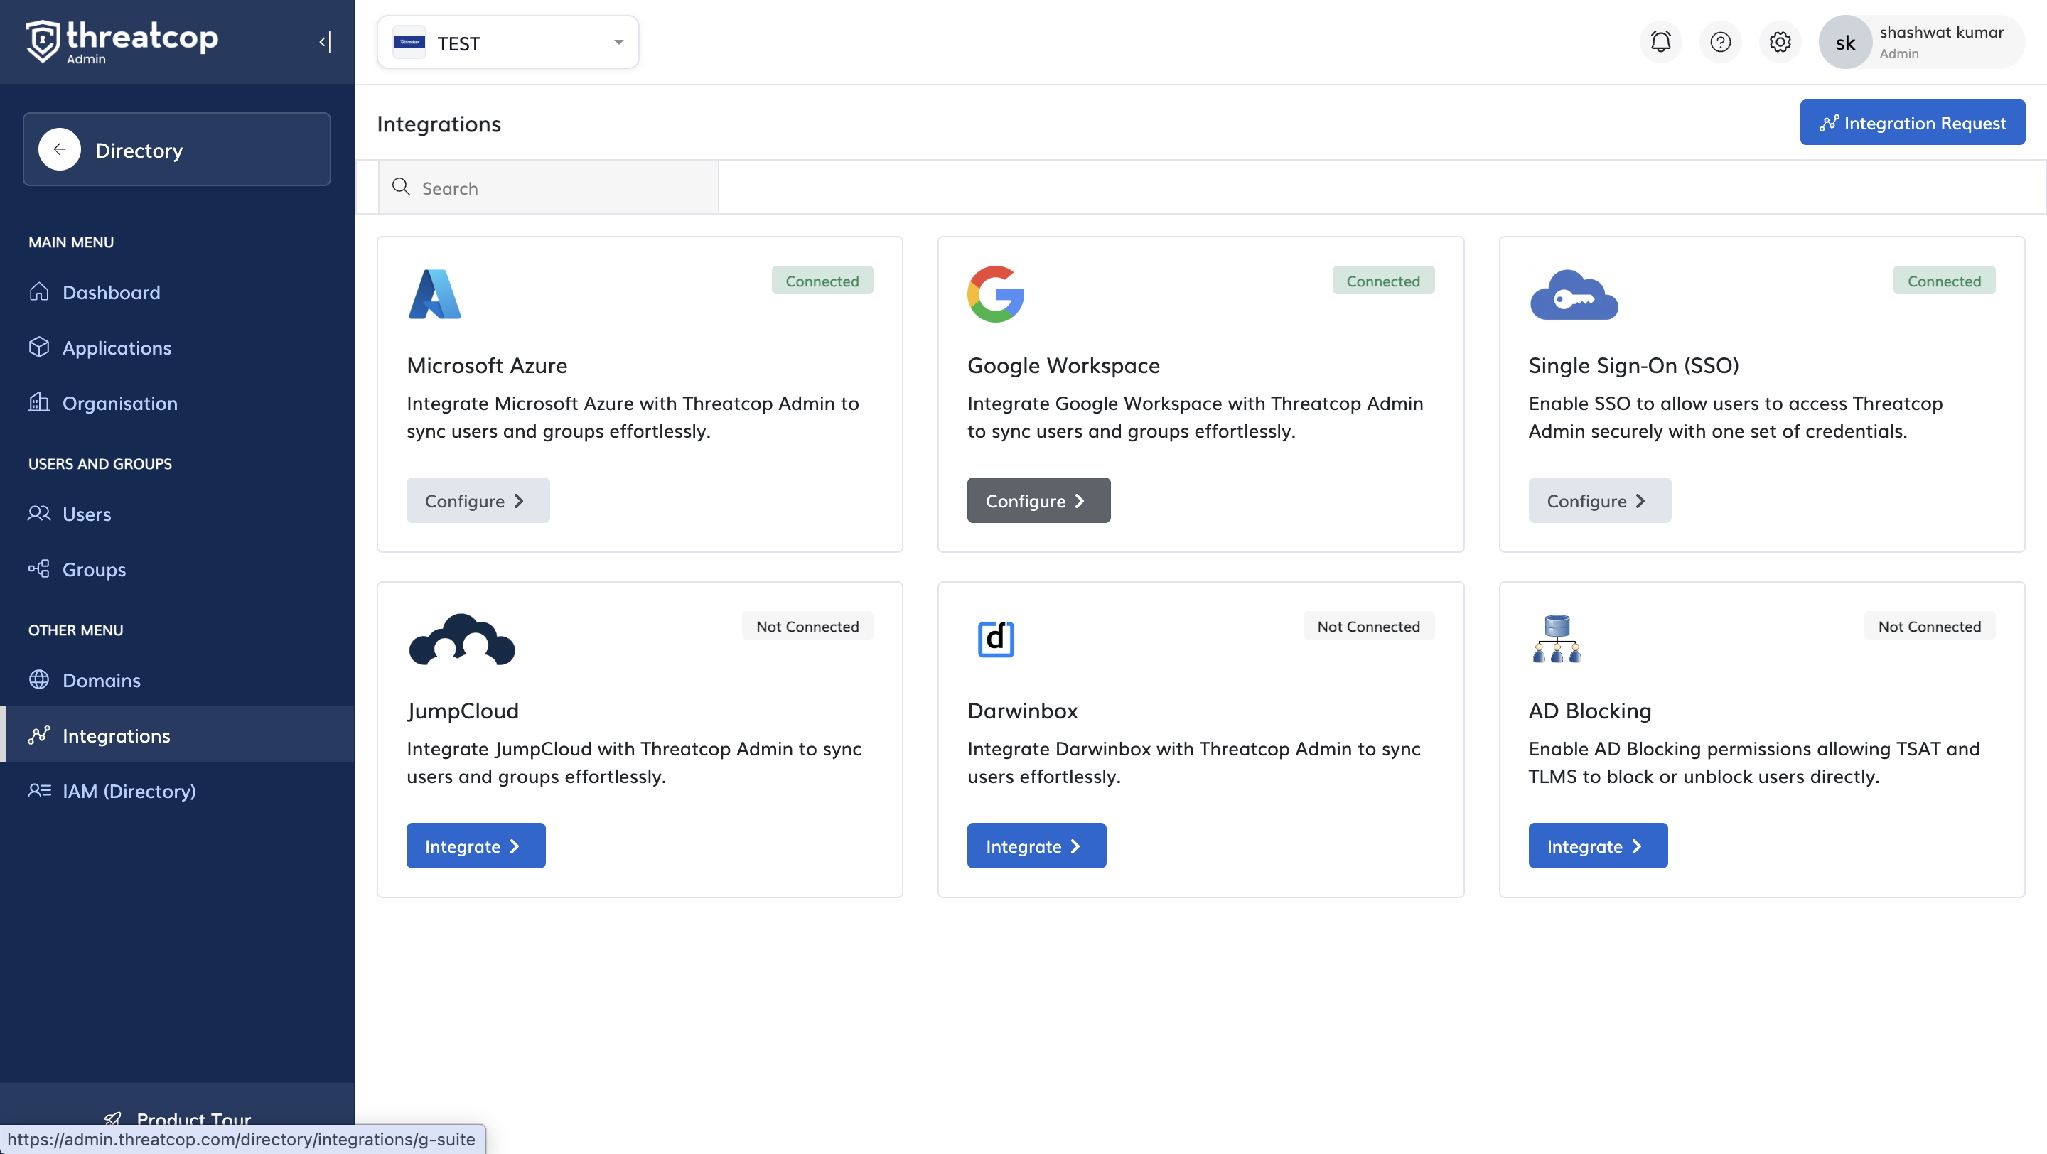This screenshot has width=2047, height=1154.
Task: Click the Single Sign-On (SSO) card title
Action: coord(1634,366)
